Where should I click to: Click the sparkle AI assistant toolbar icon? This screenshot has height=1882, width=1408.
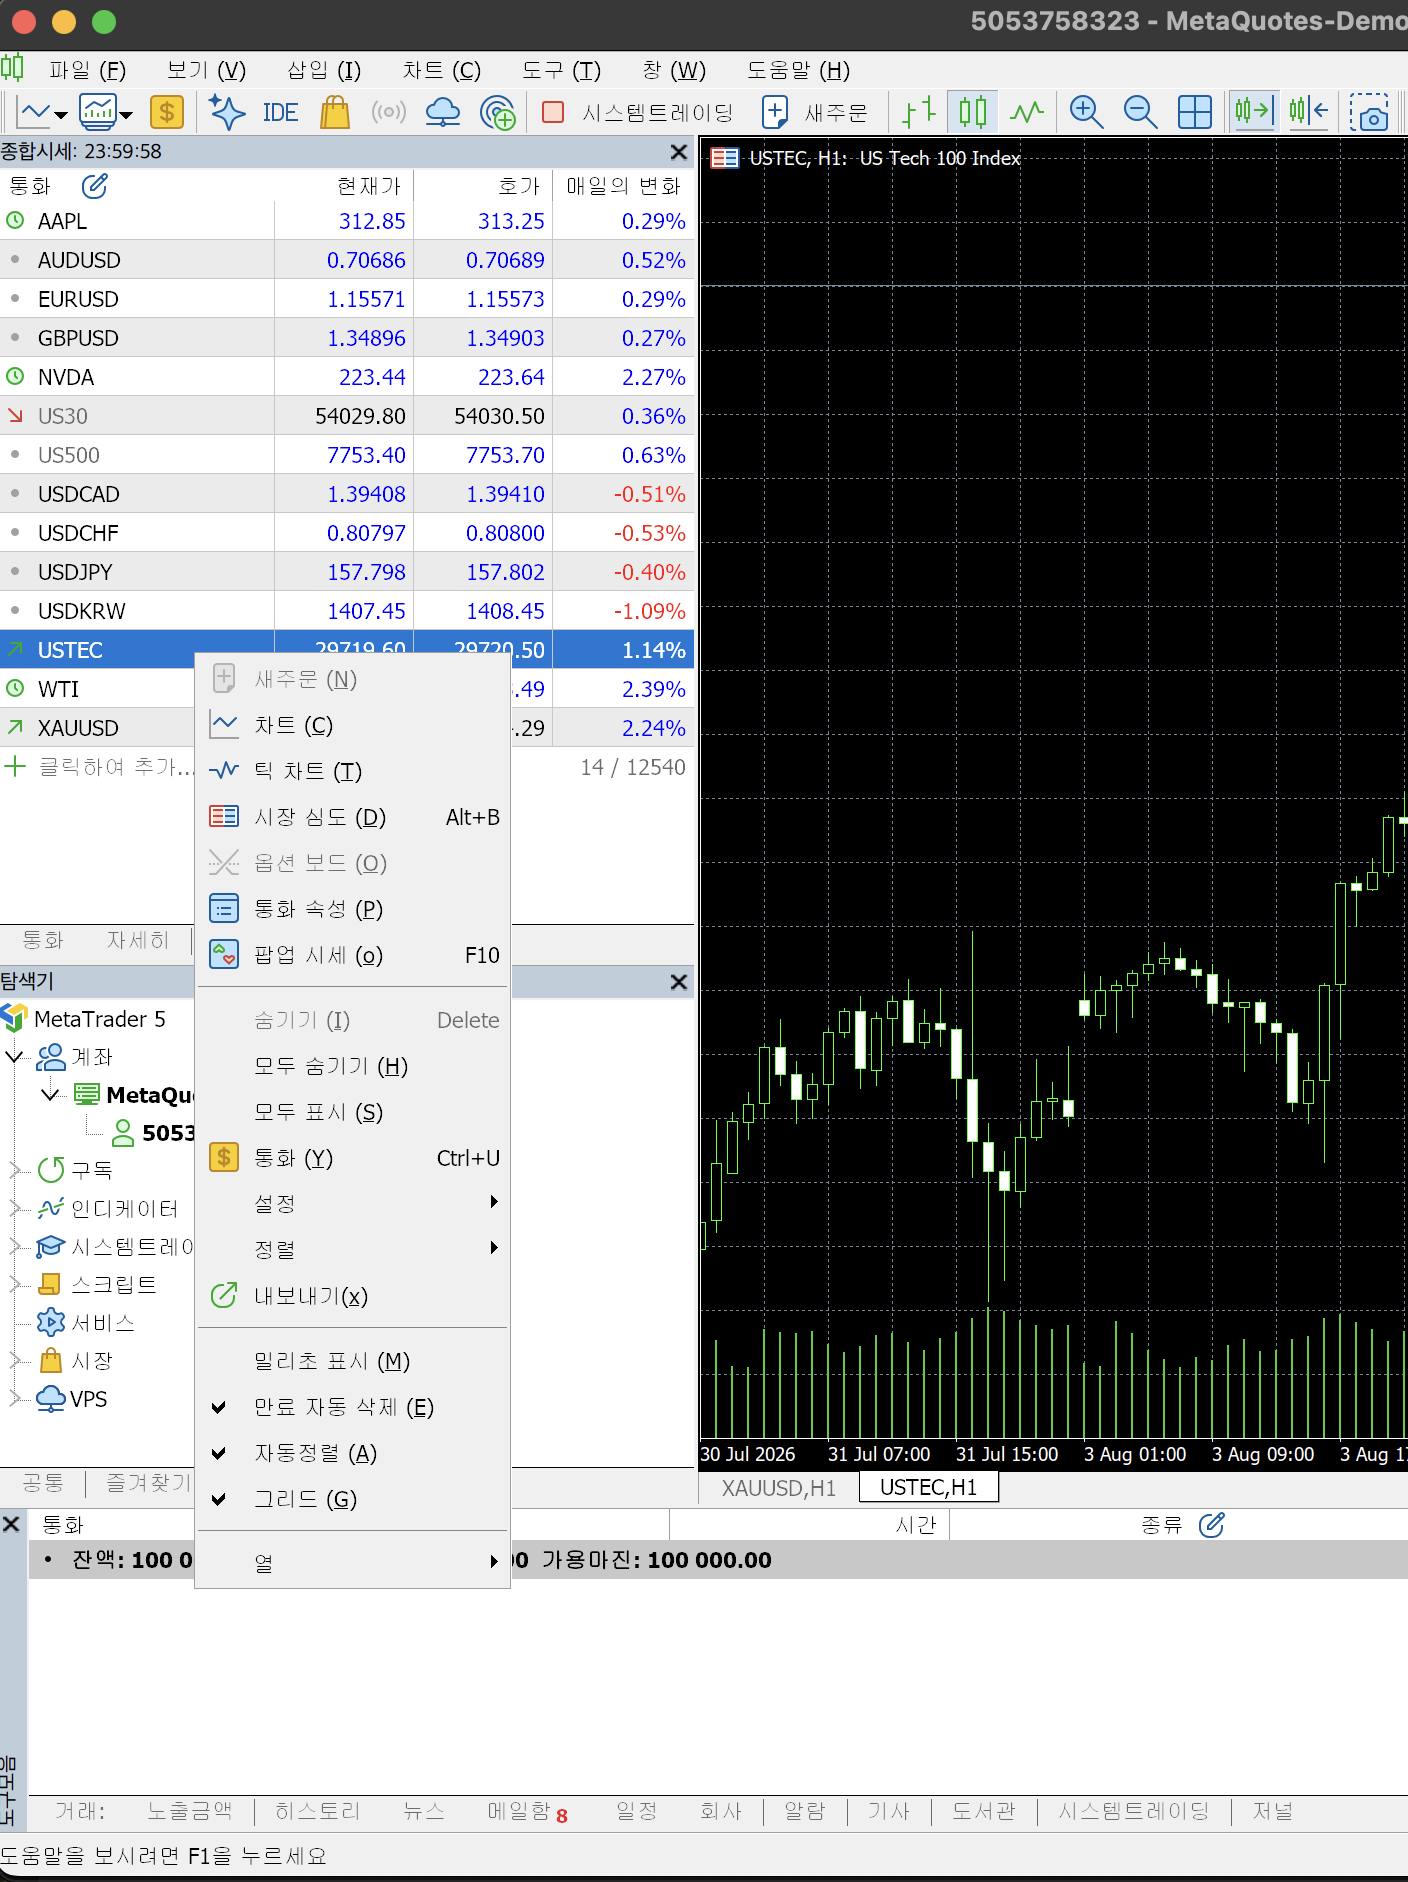pyautogui.click(x=227, y=112)
